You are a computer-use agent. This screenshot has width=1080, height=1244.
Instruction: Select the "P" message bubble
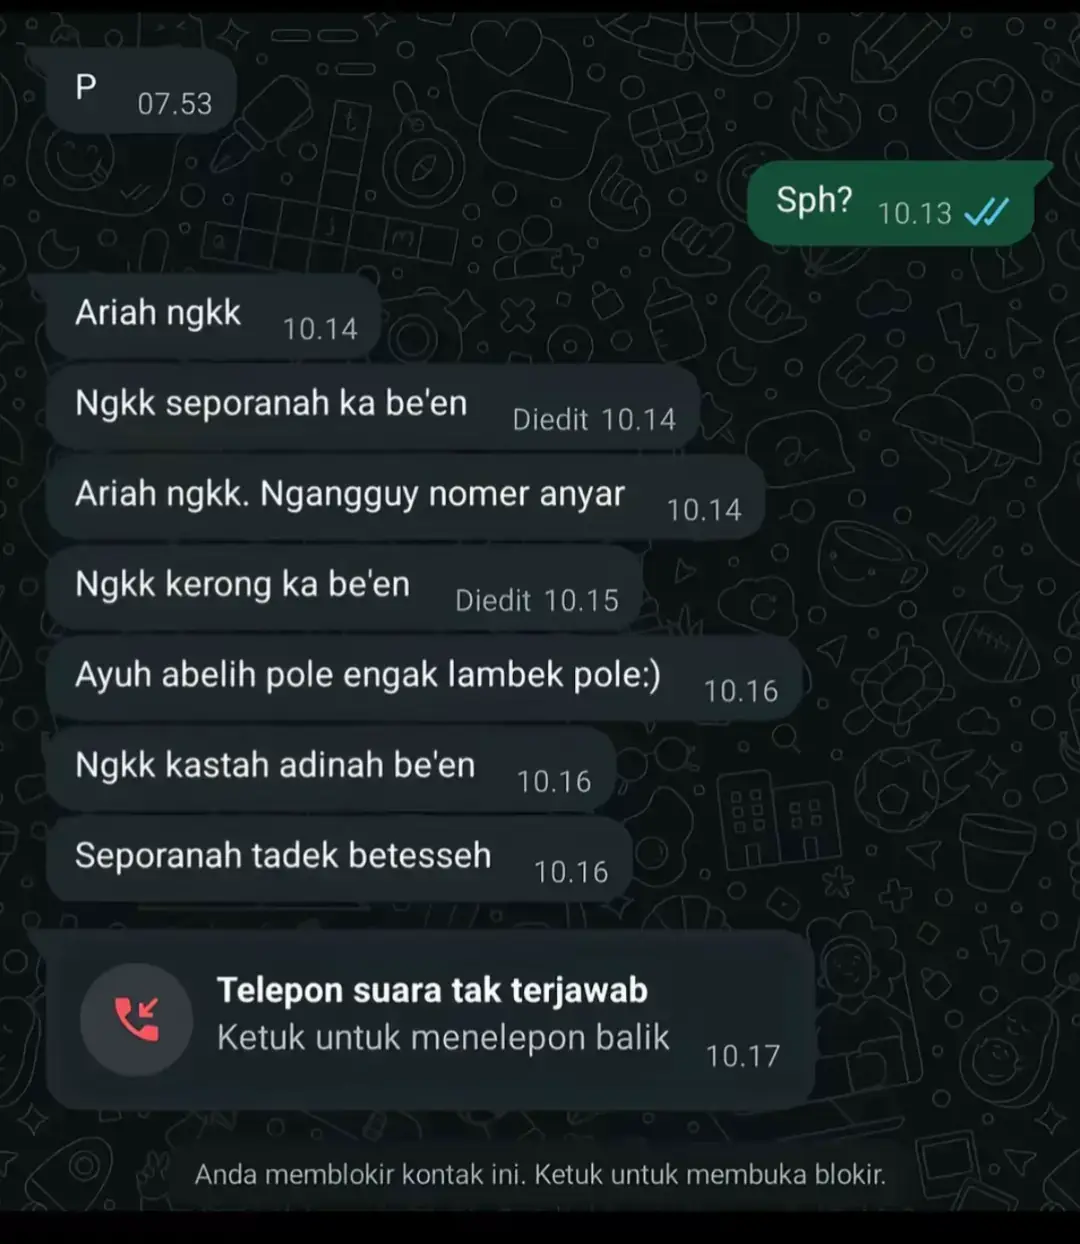(139, 92)
